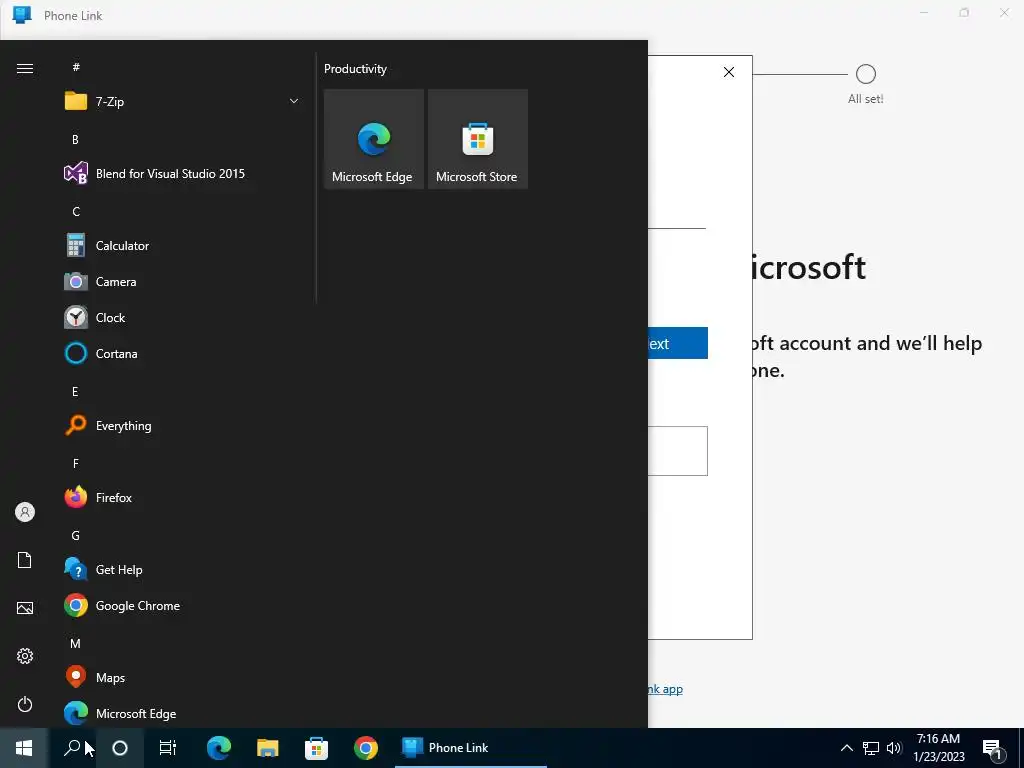Click the Cortana circle on the taskbar
This screenshot has width=1024, height=768.
[120, 748]
